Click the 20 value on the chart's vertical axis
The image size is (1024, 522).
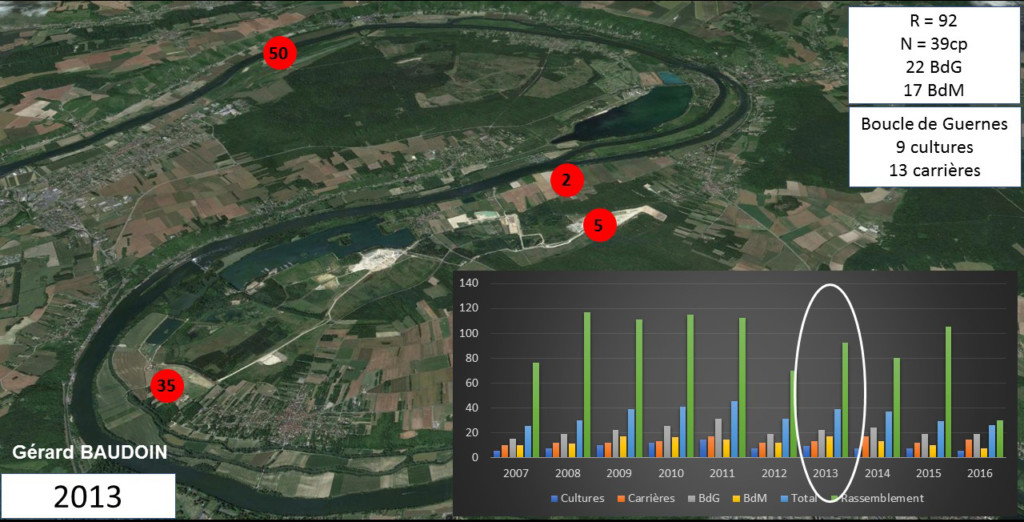(x=472, y=432)
